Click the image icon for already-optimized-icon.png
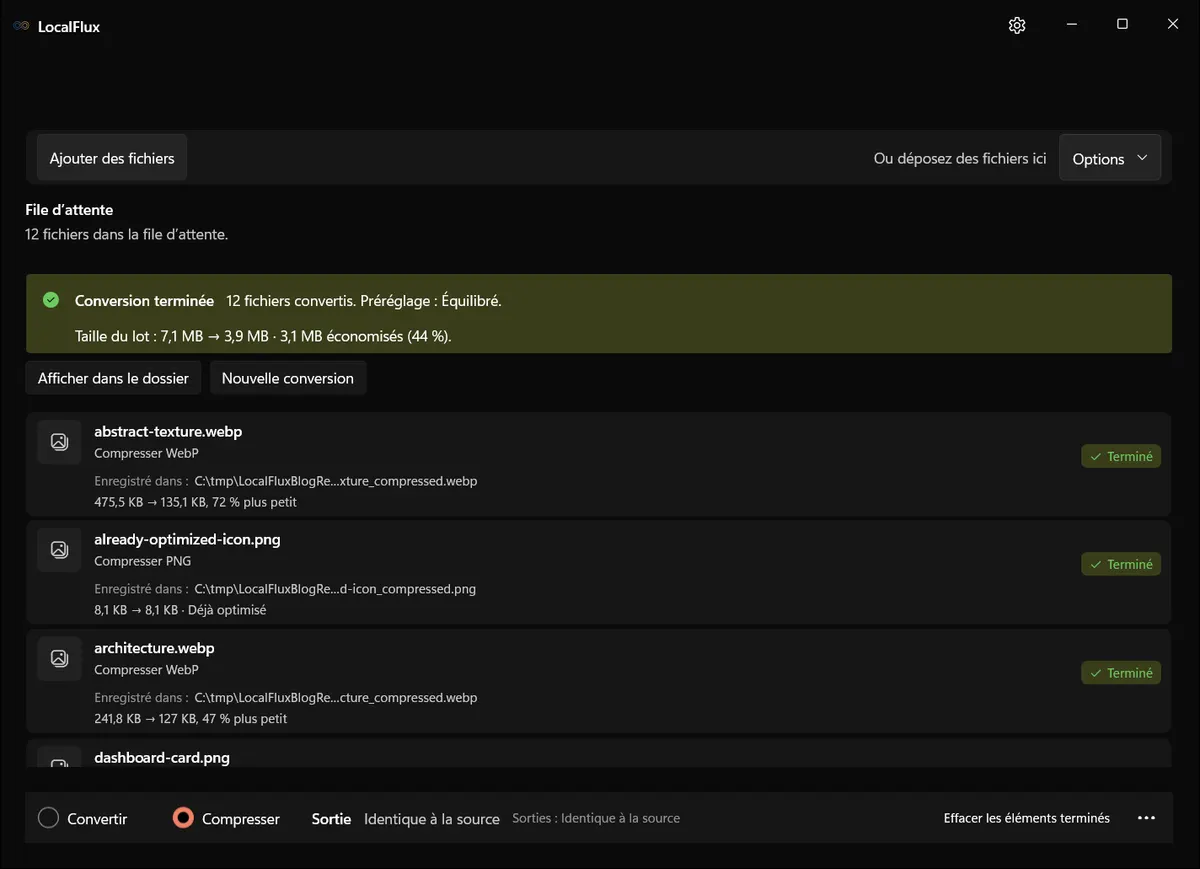Image resolution: width=1200 pixels, height=869 pixels. pos(59,550)
